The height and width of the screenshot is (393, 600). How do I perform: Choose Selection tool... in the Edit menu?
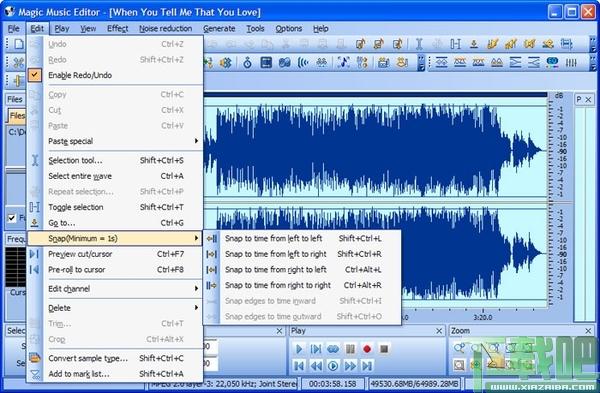click(115, 160)
